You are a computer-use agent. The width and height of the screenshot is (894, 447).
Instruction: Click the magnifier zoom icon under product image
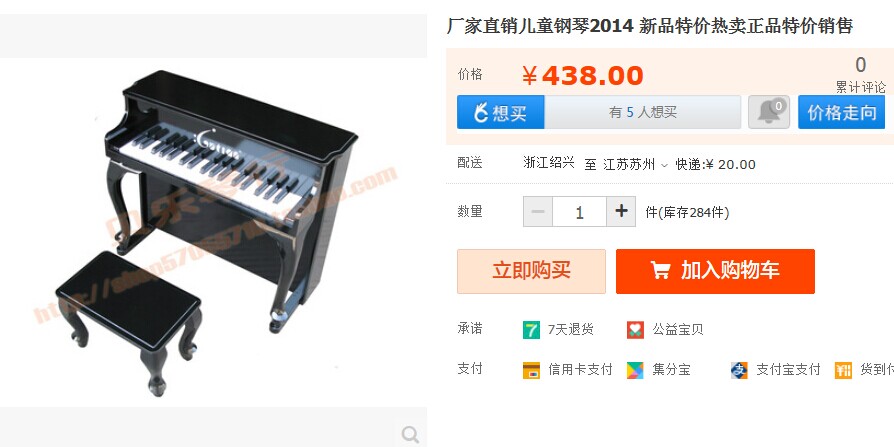pyautogui.click(x=410, y=434)
